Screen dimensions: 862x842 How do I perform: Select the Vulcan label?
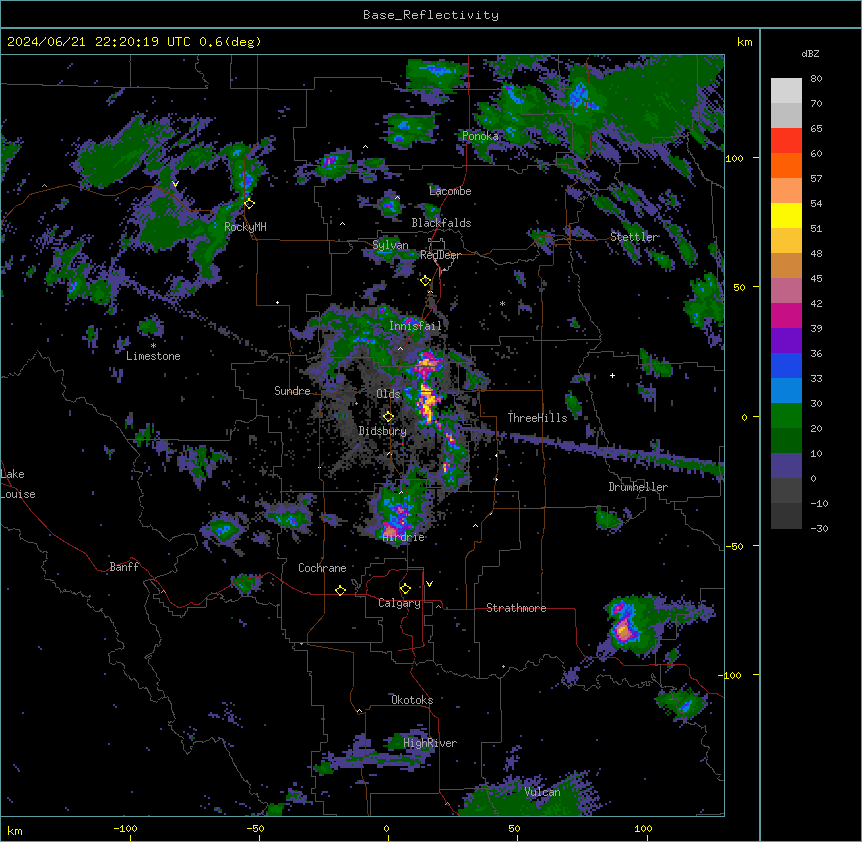click(x=543, y=792)
